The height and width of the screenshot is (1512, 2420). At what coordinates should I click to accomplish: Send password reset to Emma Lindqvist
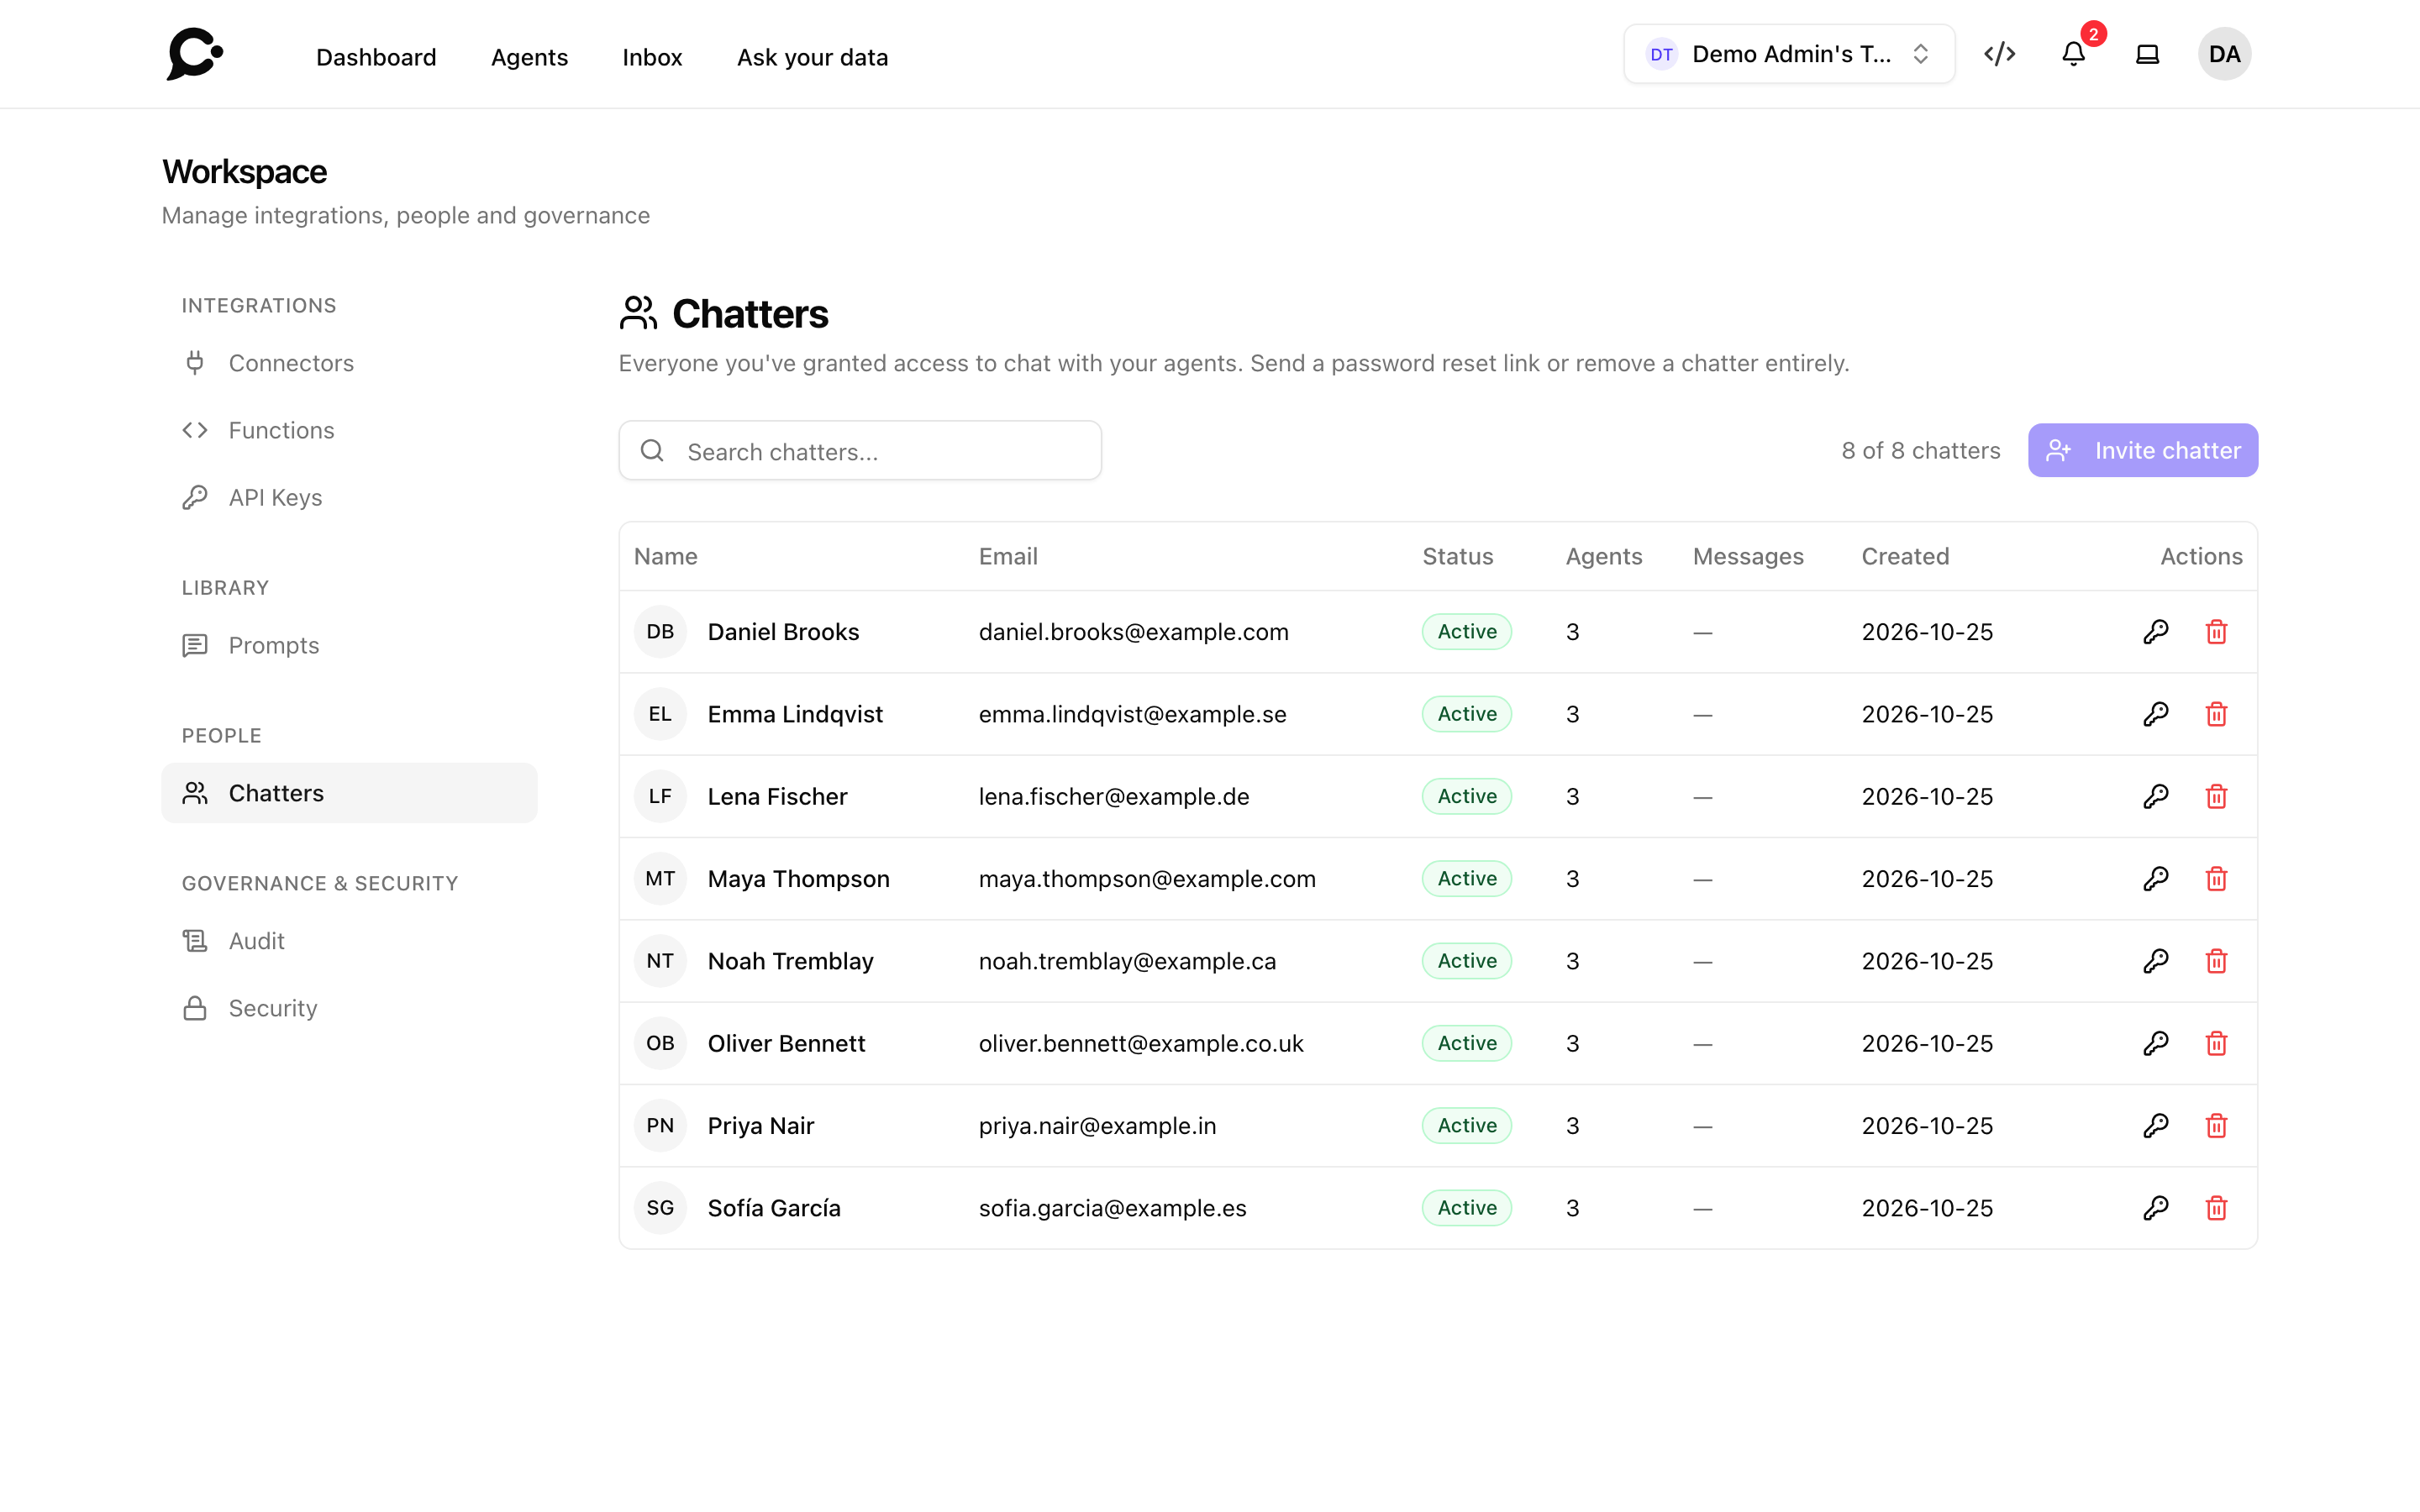[x=2156, y=714]
